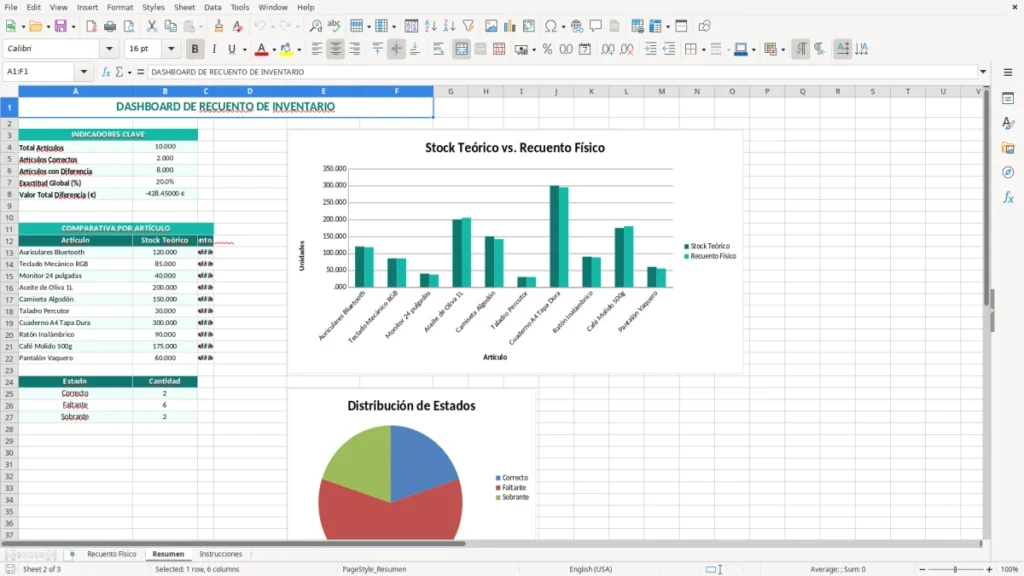This screenshot has width=1024, height=576.
Task: Open Find and Replace
Action: (x=315, y=26)
